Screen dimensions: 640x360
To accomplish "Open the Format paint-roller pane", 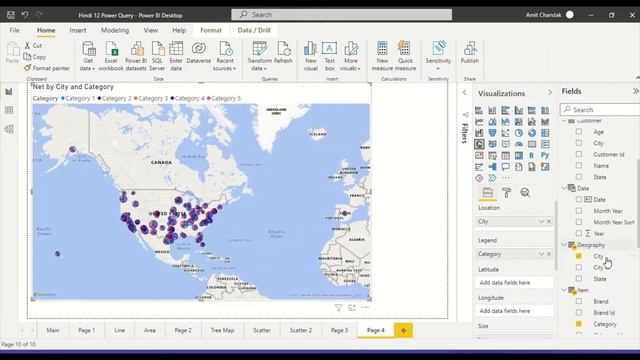I will coord(507,193).
